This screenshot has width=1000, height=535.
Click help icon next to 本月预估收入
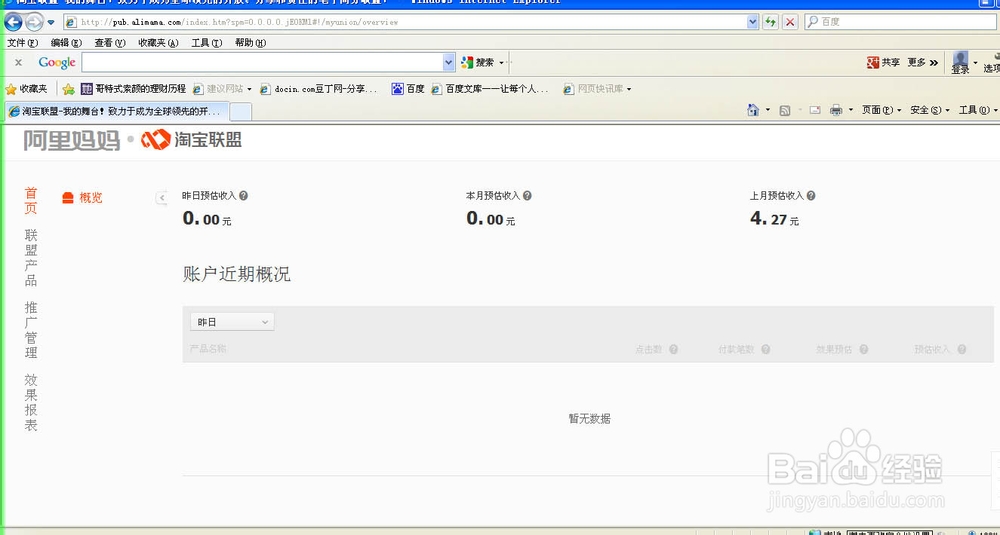click(x=527, y=196)
